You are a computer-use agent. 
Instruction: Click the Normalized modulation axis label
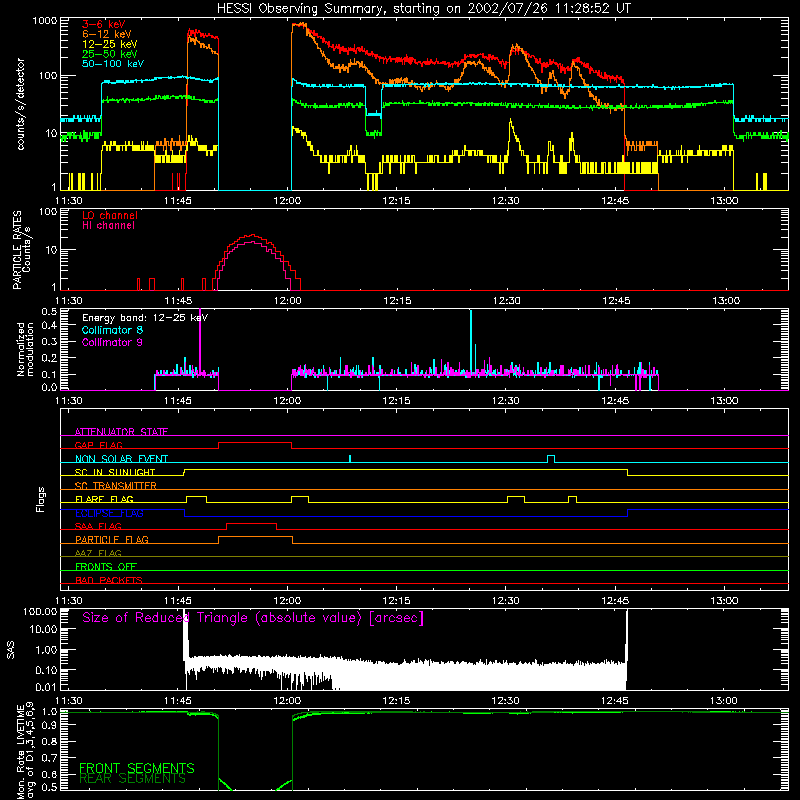coord(24,349)
